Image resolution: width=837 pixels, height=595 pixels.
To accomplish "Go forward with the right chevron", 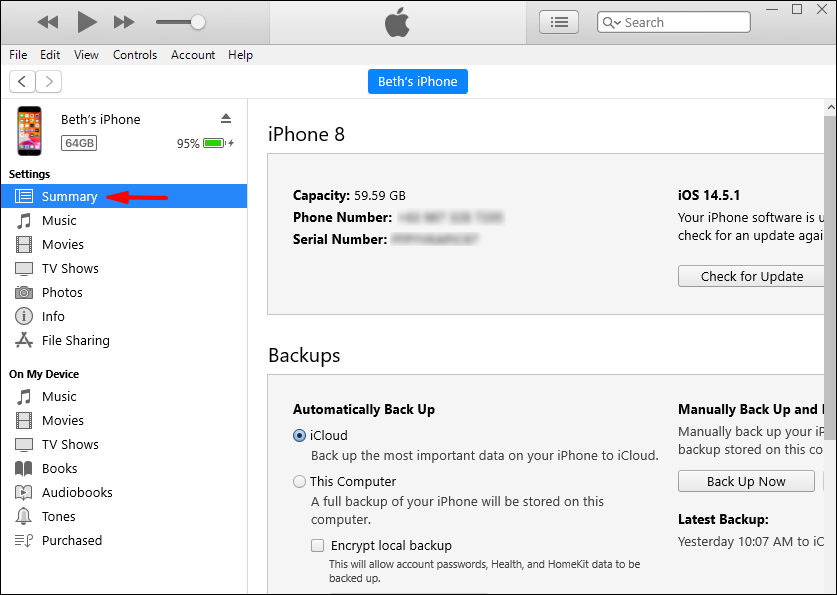I will click(x=49, y=81).
